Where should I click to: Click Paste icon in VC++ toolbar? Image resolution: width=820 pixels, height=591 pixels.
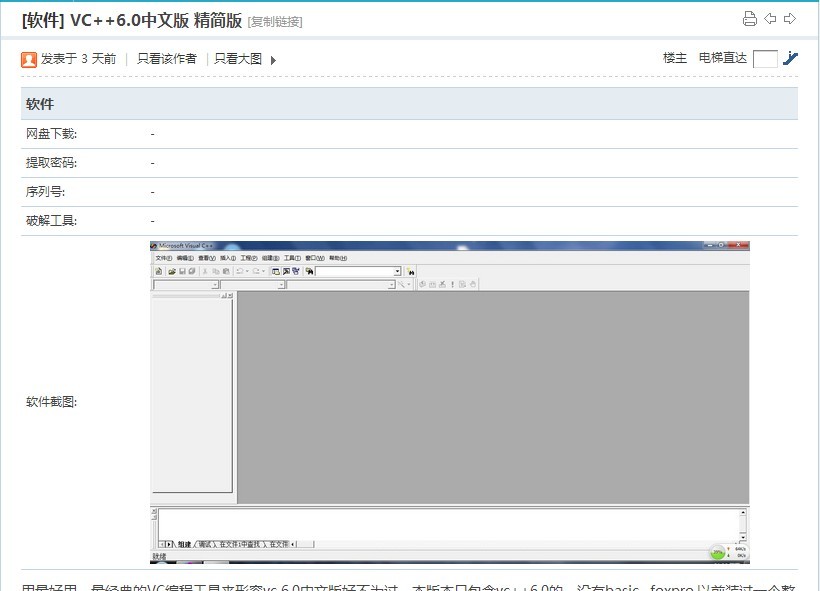(226, 271)
